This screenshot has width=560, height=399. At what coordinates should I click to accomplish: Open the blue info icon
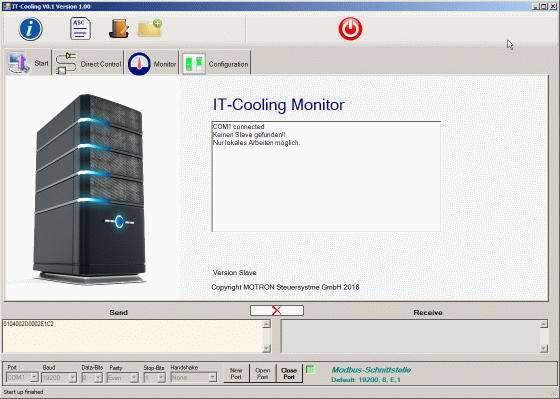pyautogui.click(x=30, y=29)
